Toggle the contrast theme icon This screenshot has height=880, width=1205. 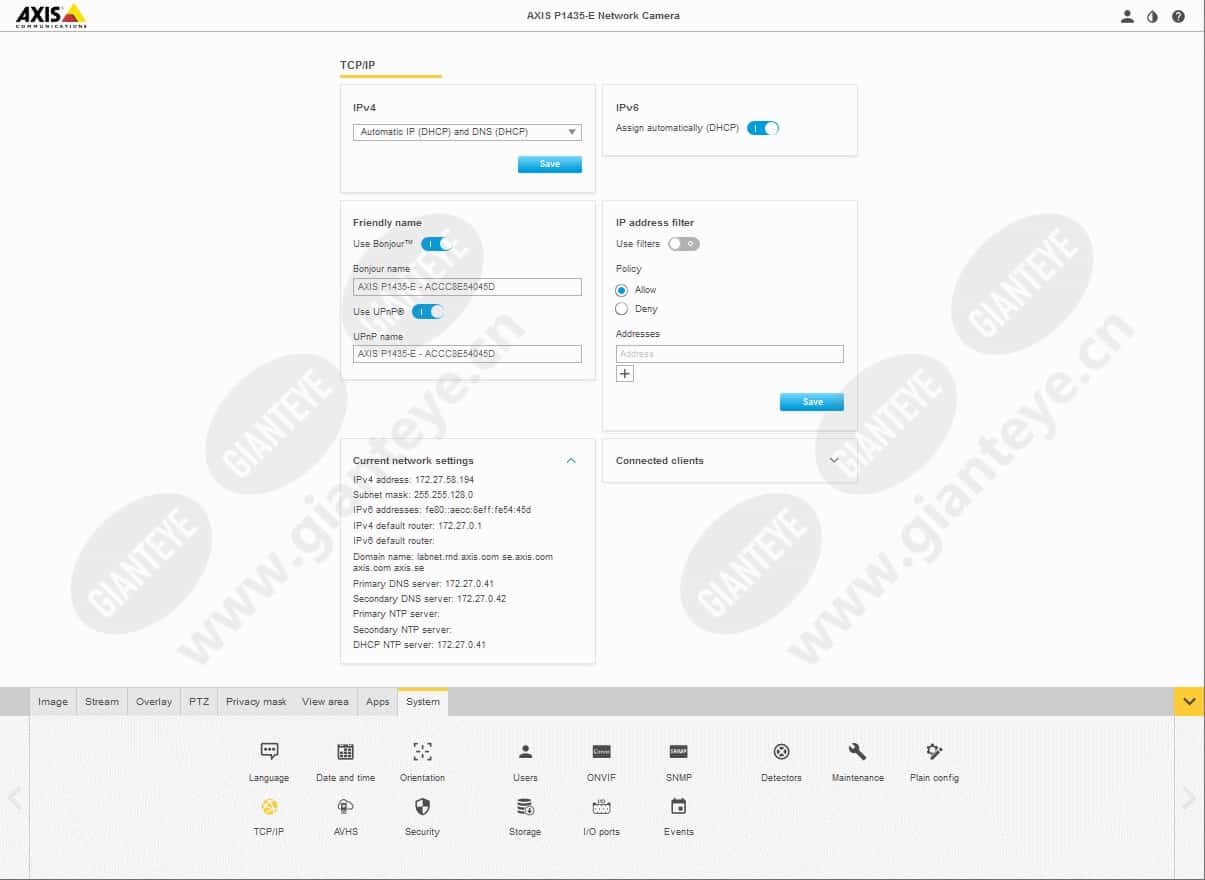coord(1152,16)
